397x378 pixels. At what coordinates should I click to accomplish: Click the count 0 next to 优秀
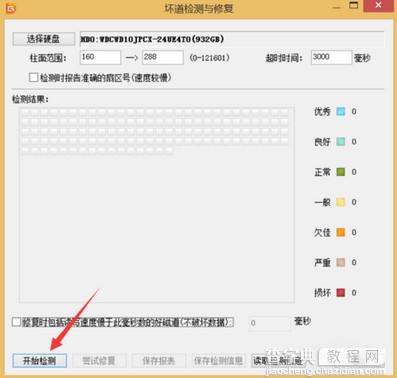click(x=354, y=111)
